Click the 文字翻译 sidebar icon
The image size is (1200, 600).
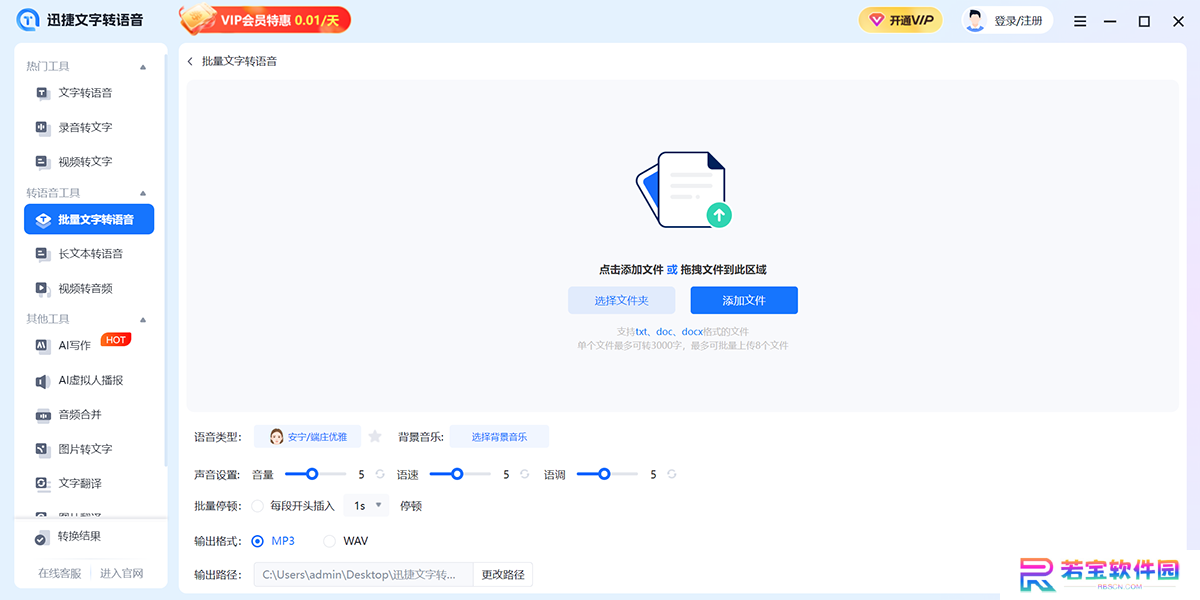point(42,483)
